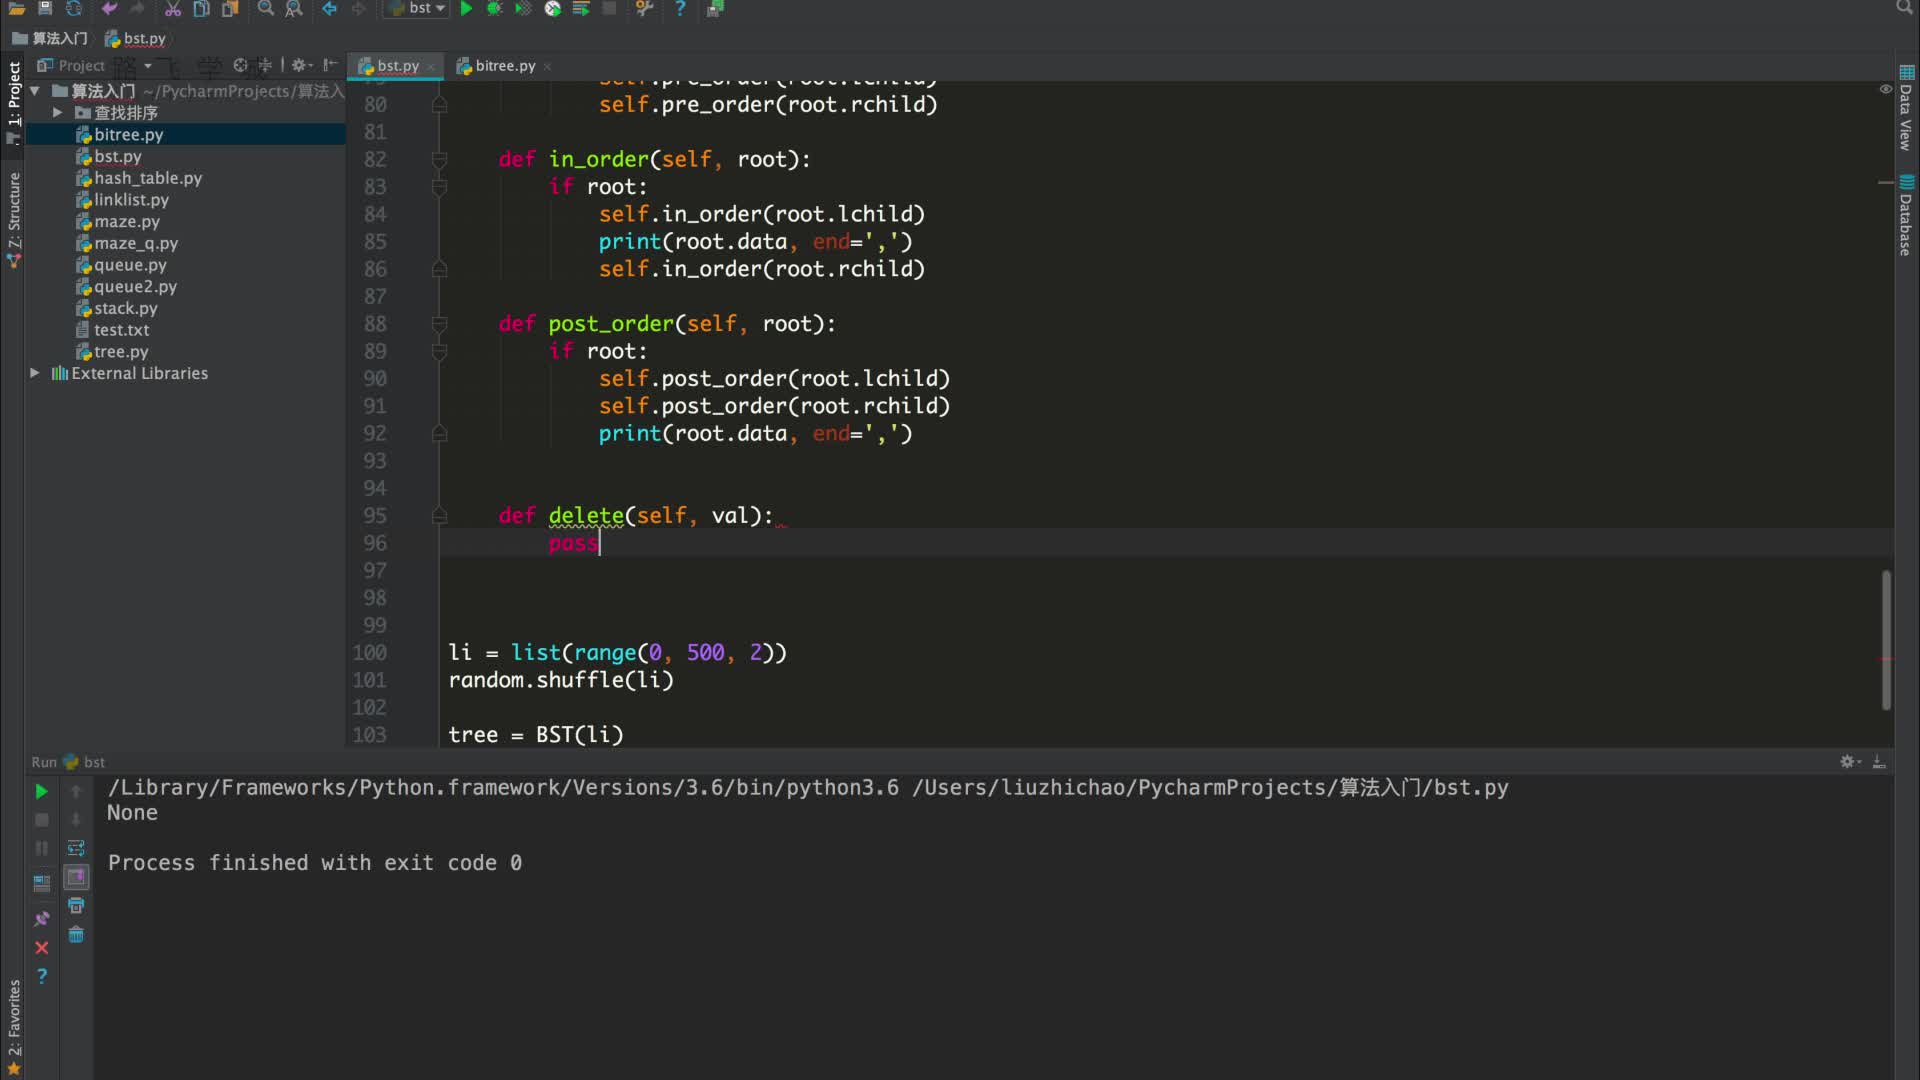Hide the Run panel via download-arrow icon

1879,762
